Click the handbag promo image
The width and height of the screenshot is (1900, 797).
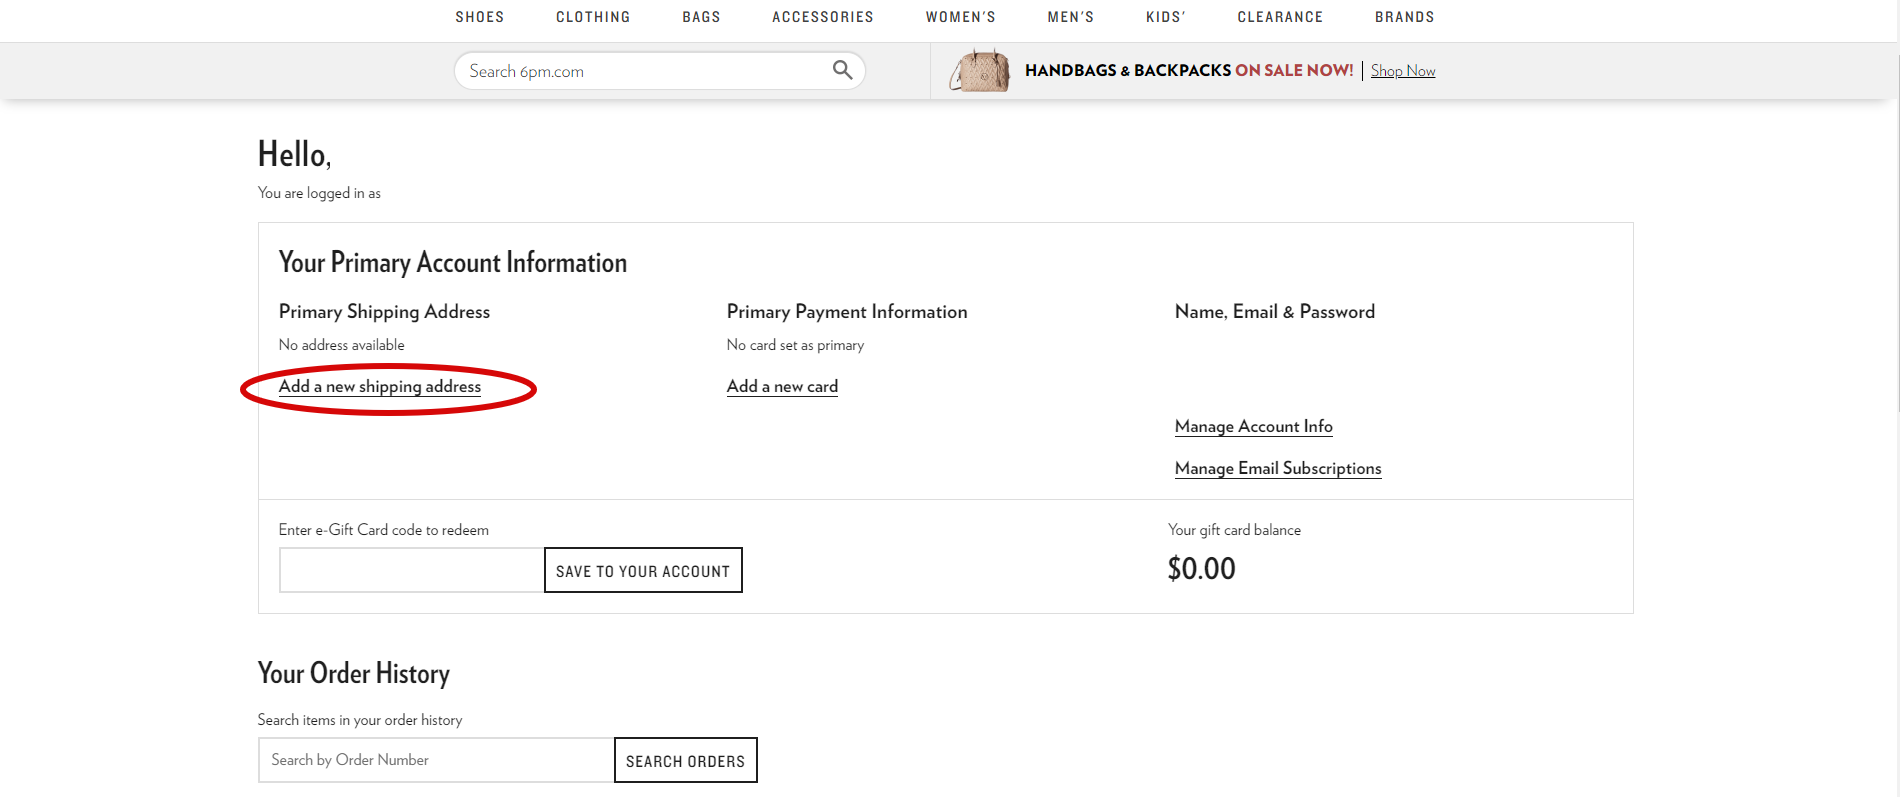pos(980,71)
